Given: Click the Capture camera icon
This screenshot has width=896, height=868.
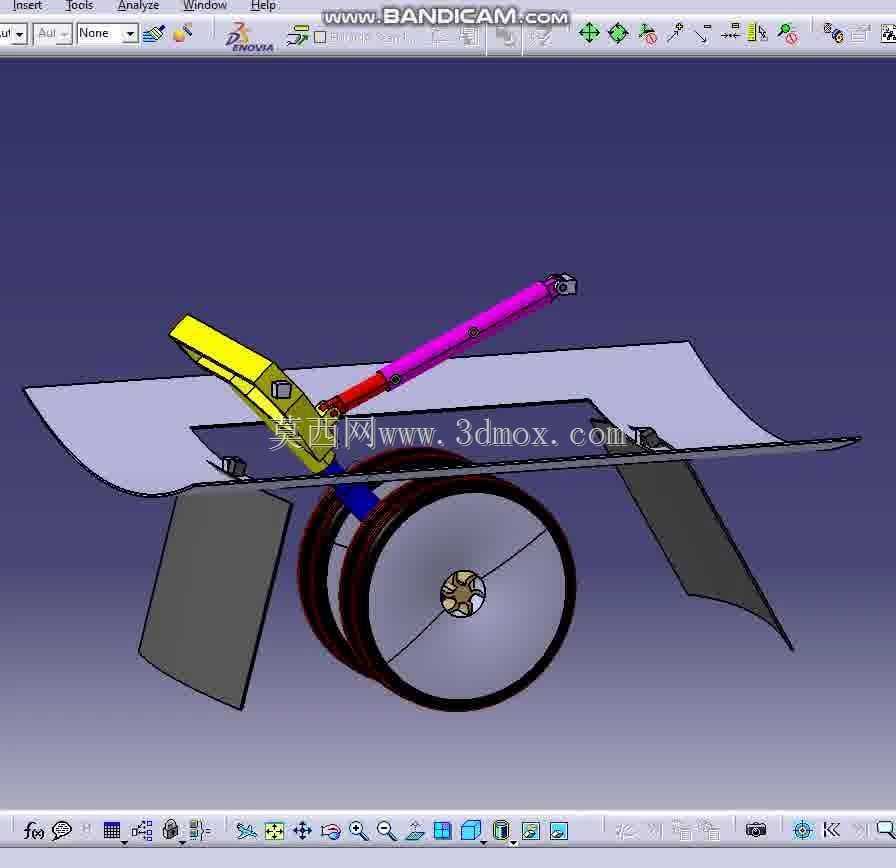Looking at the screenshot, I should [x=756, y=830].
